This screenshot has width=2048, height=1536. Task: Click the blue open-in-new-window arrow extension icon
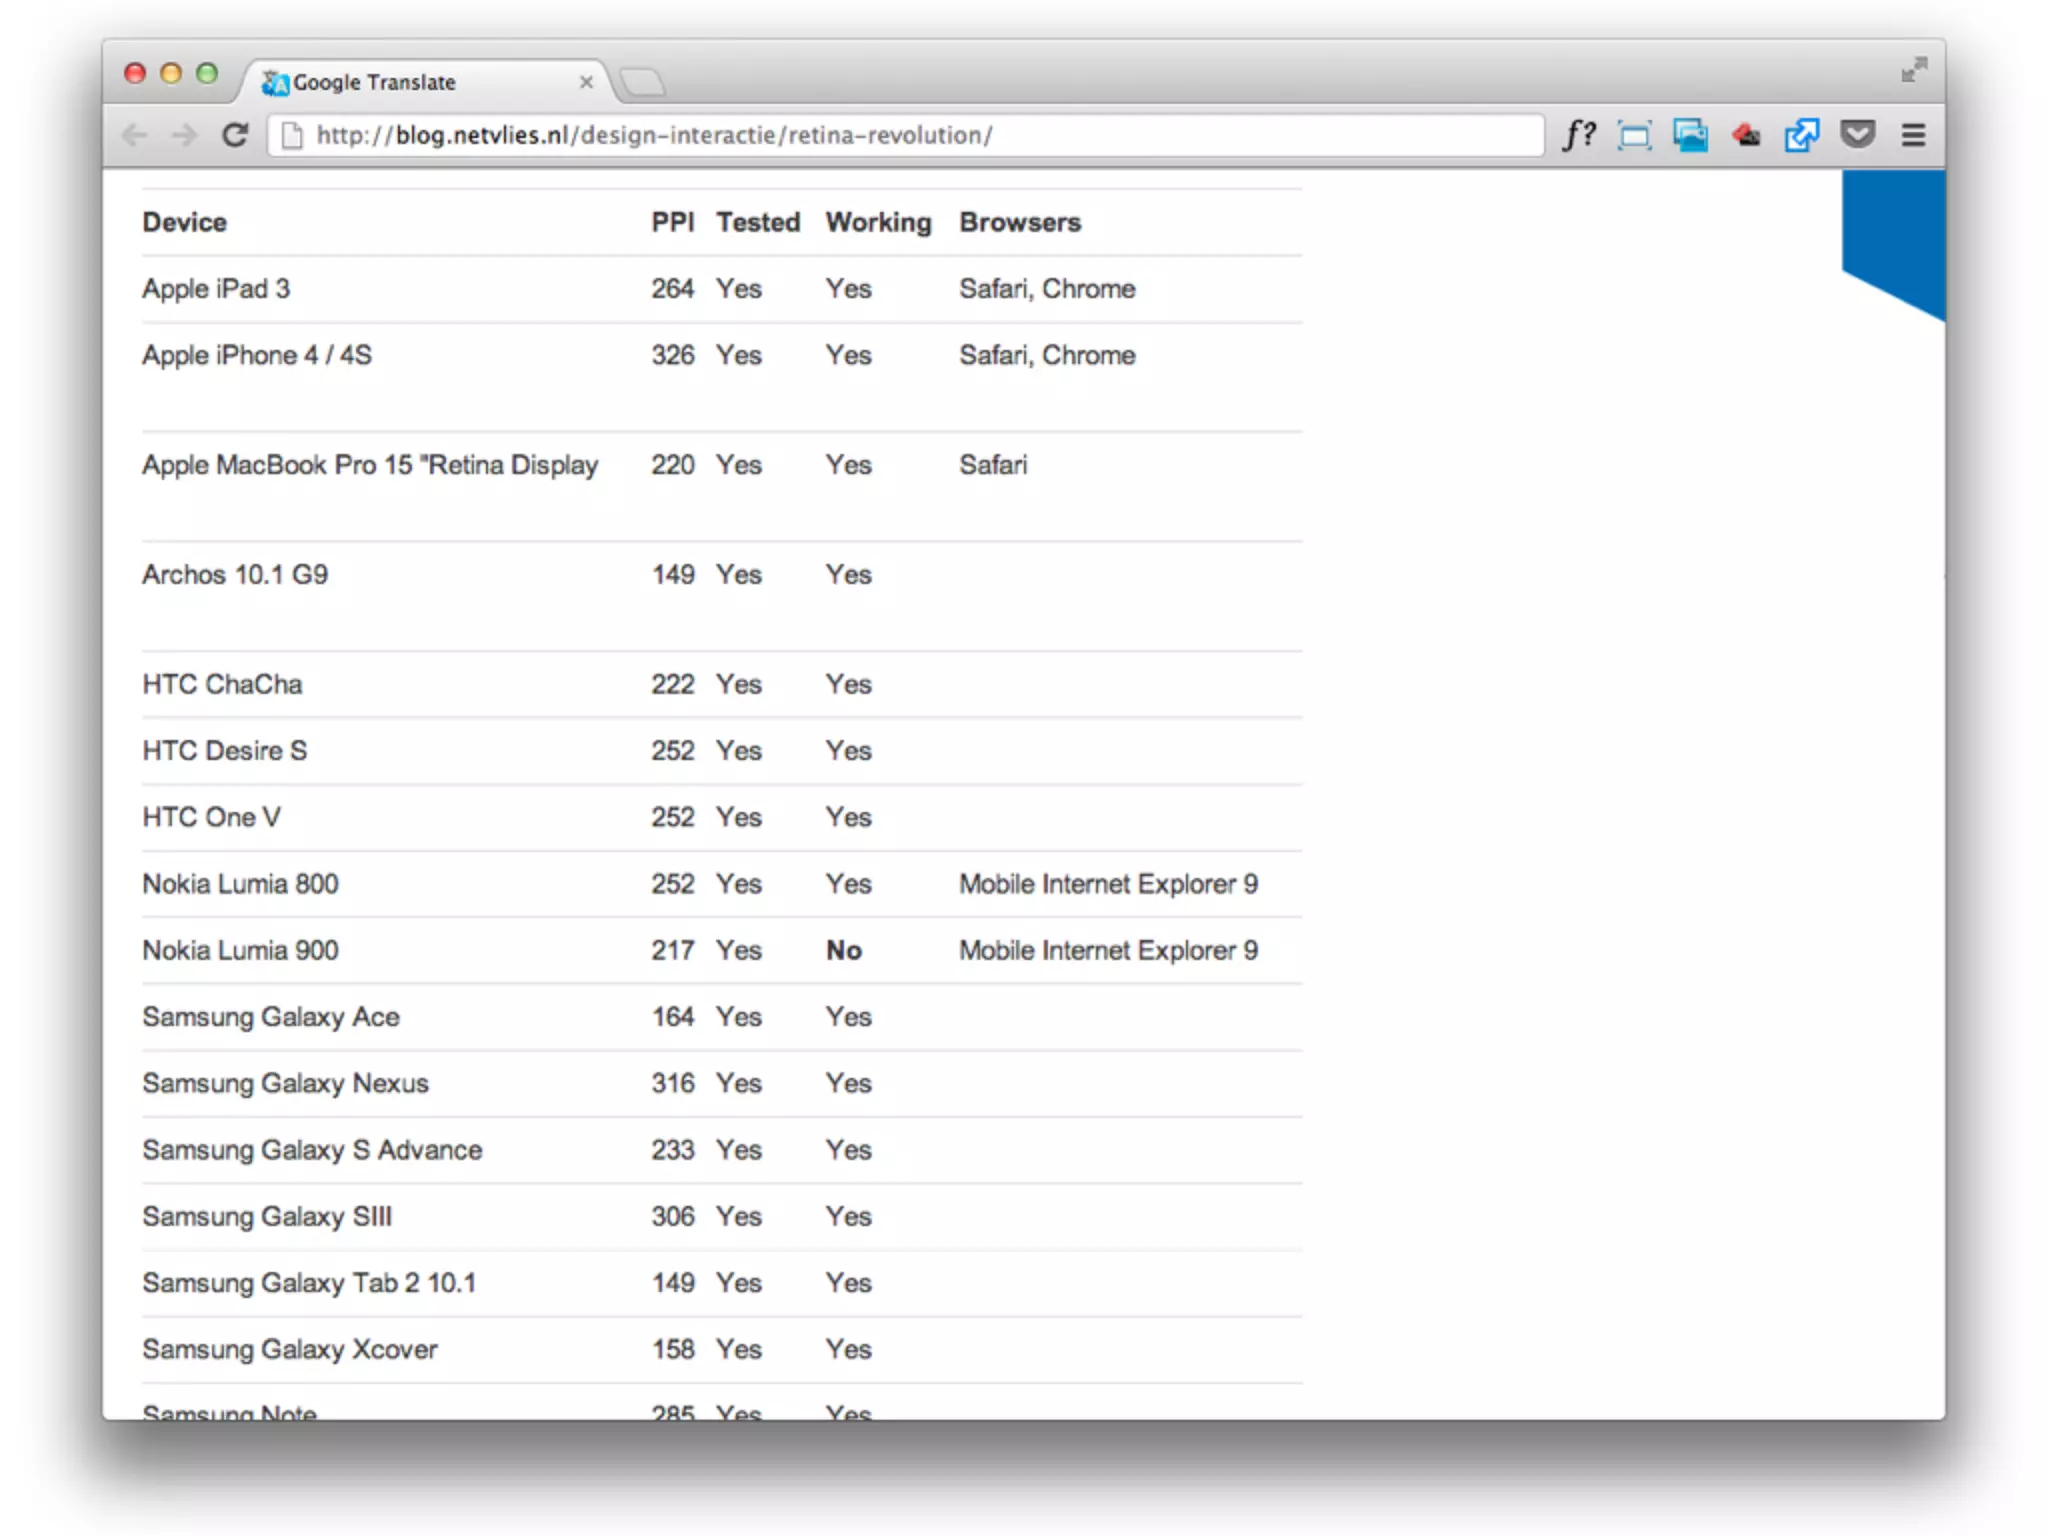(1801, 135)
